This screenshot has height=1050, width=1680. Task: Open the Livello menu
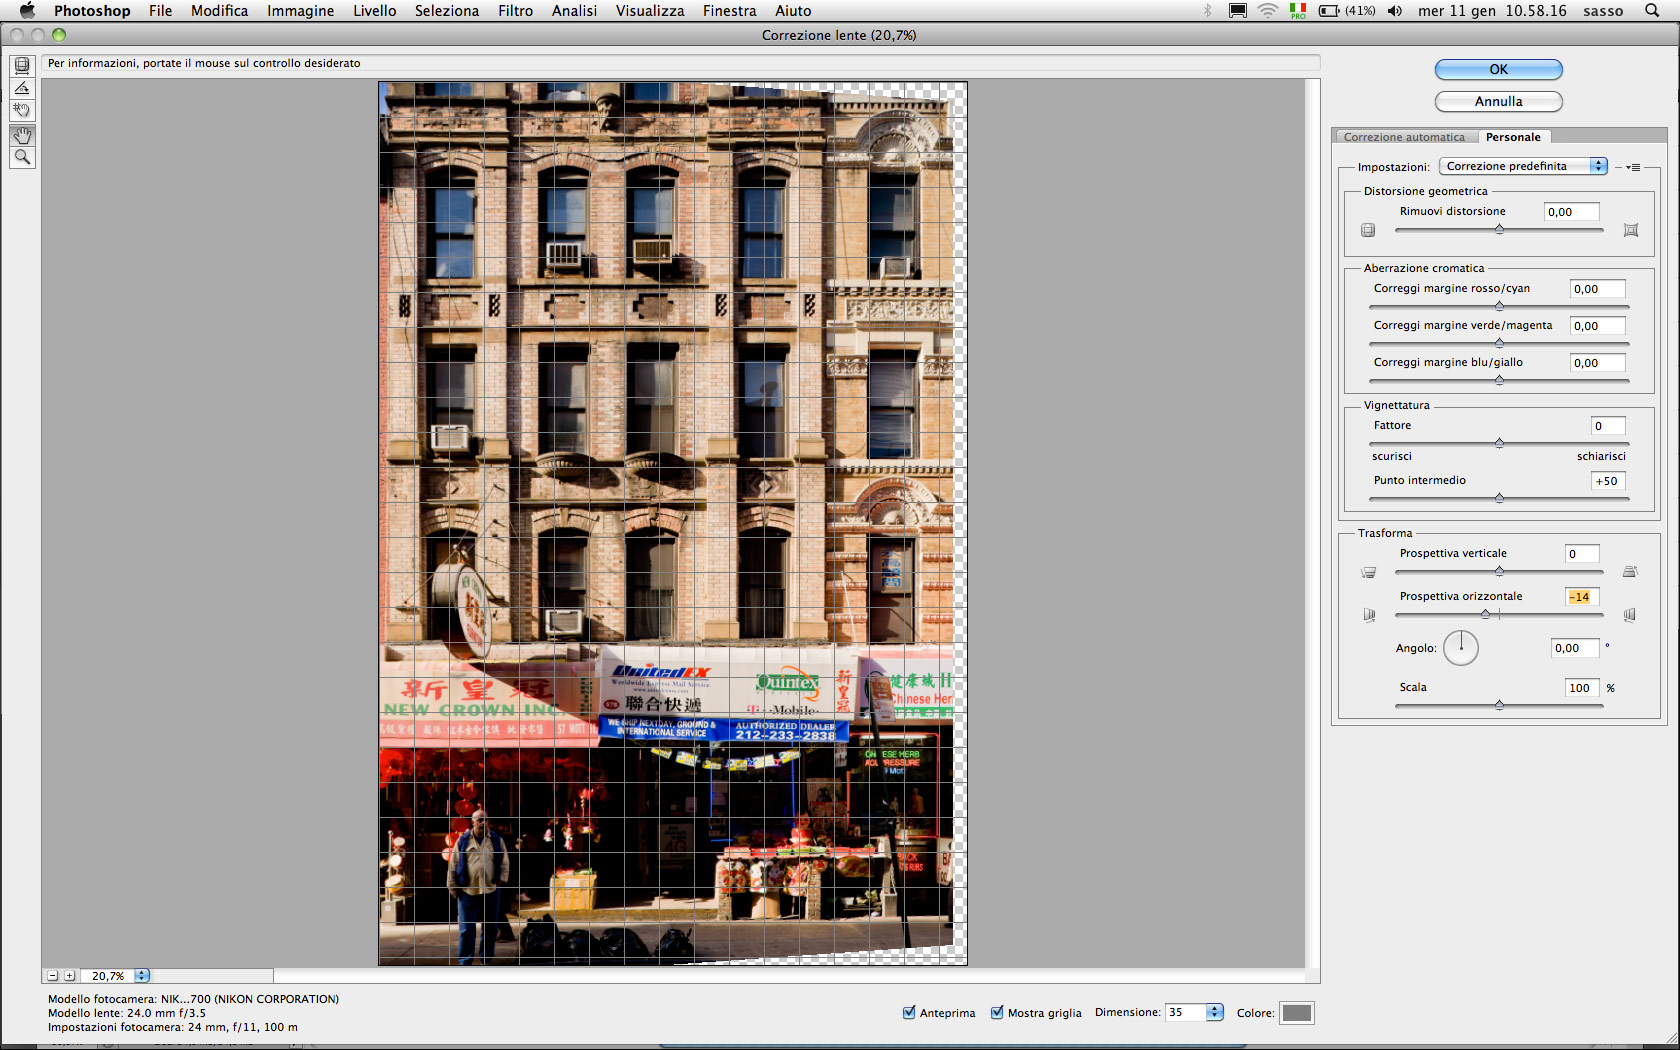pyautogui.click(x=375, y=10)
